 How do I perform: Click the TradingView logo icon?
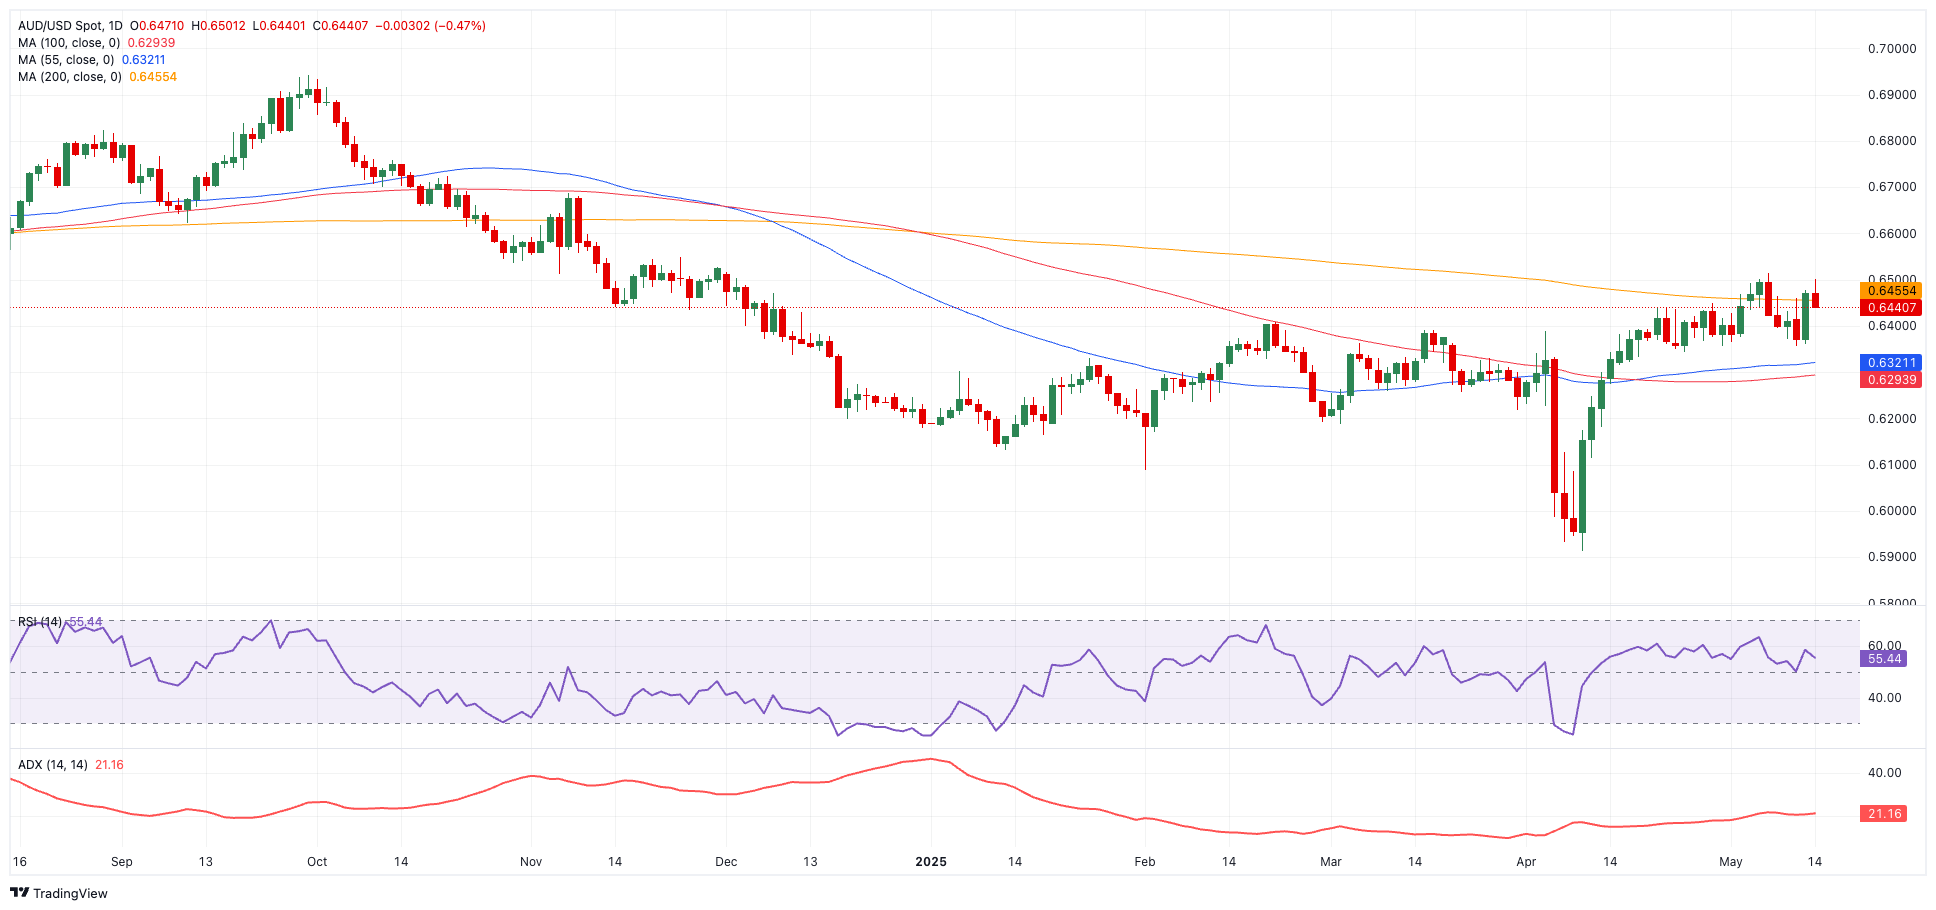(x=19, y=893)
